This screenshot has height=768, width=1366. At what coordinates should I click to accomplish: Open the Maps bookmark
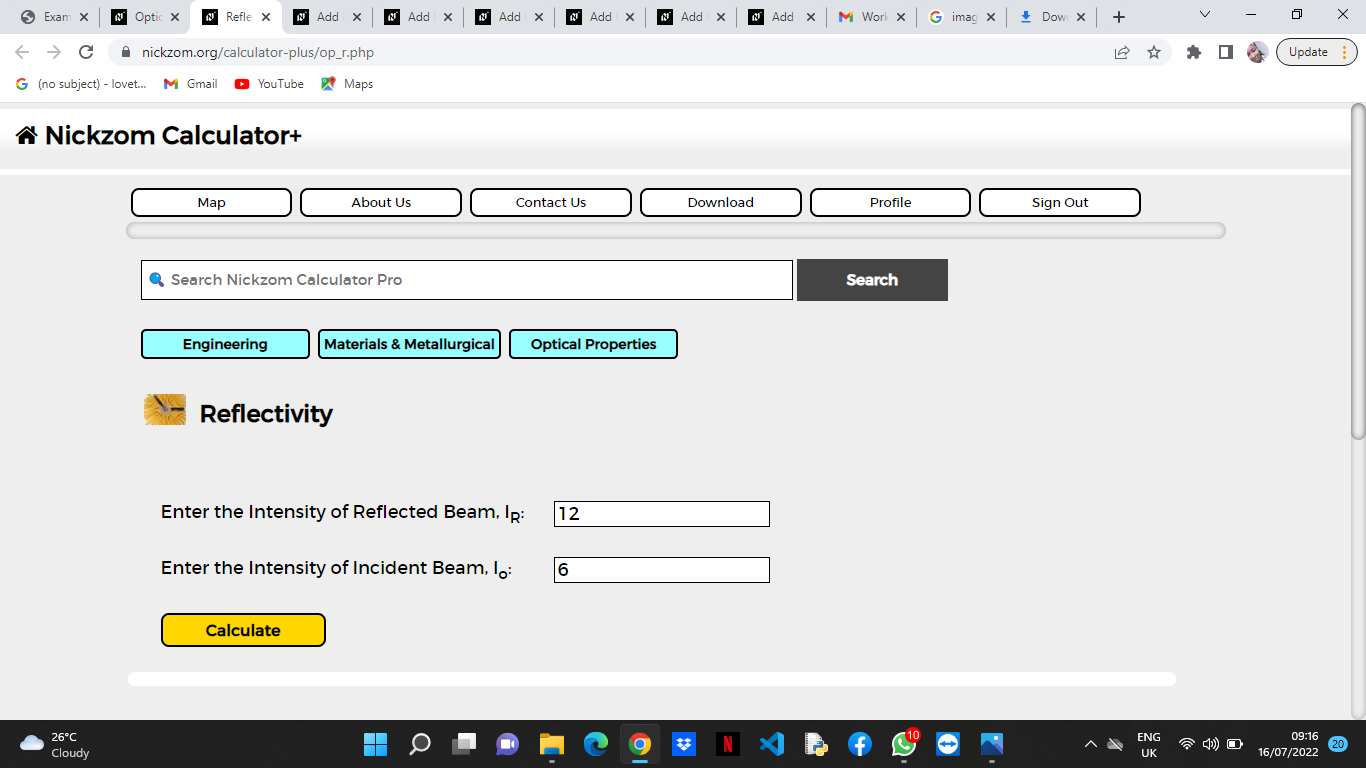tap(347, 84)
